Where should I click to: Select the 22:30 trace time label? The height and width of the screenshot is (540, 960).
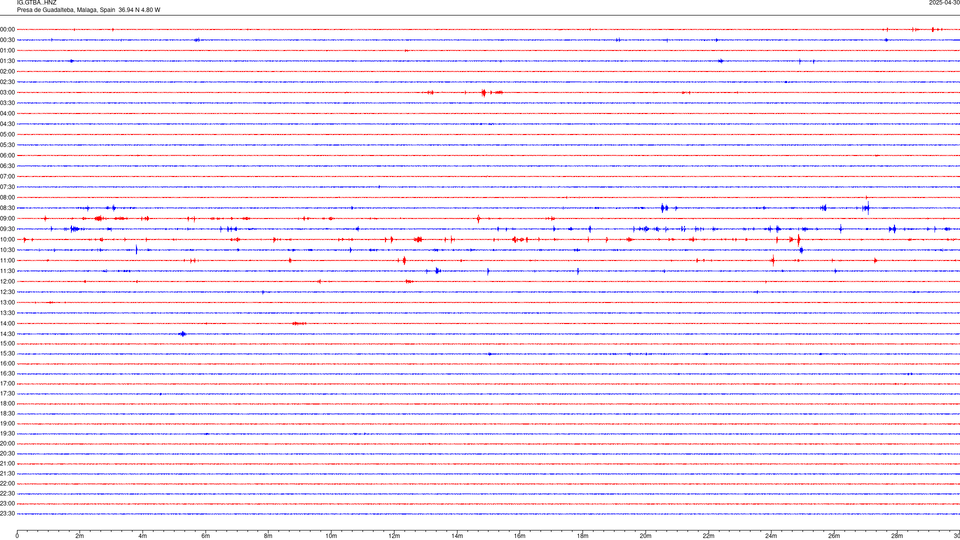7,493
